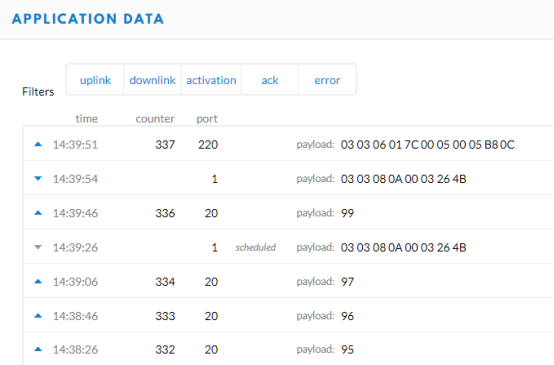The image size is (554, 365).
Task: Click uplink arrow icon for 14:39:51 row
Action: 38,144
